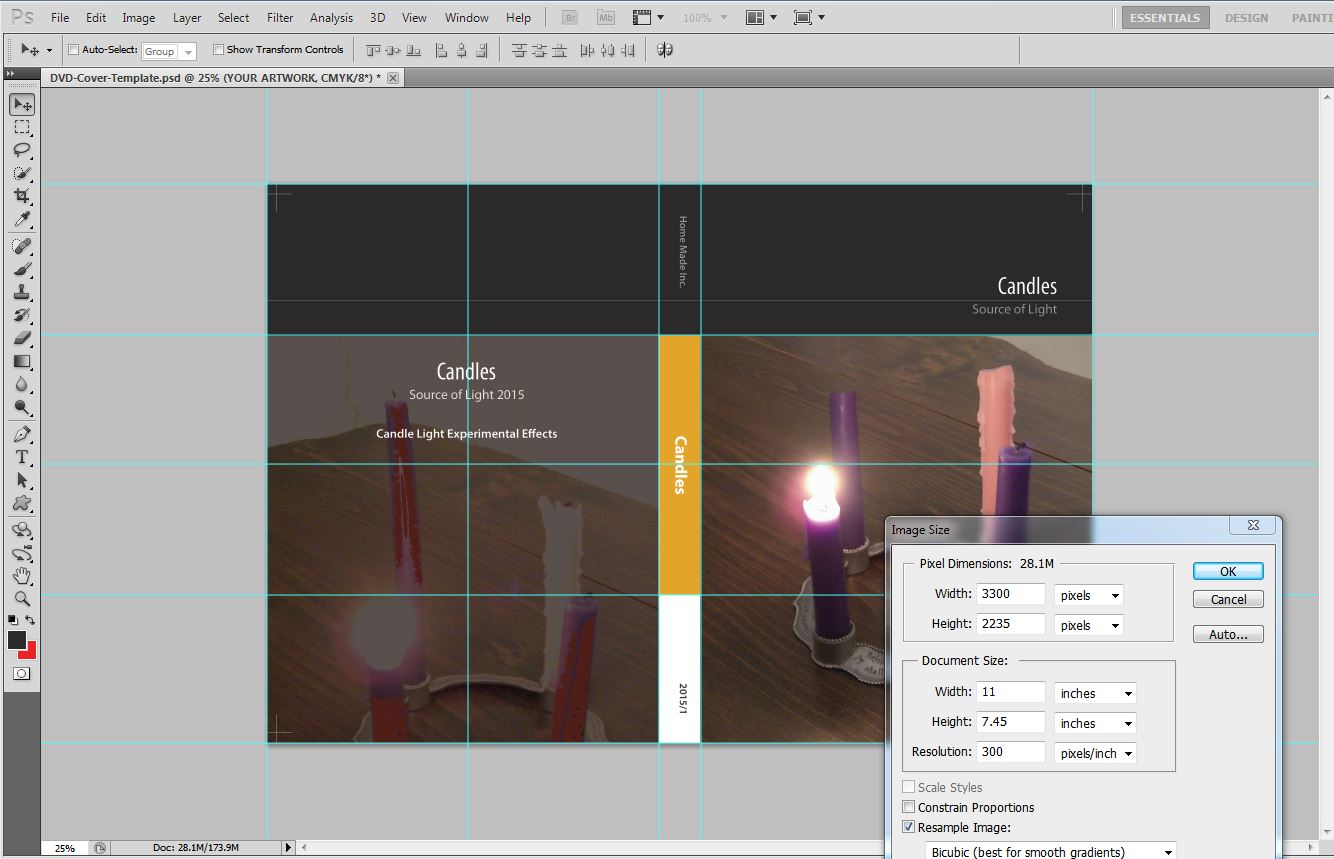Click OK in the Image Size dialog

pos(1228,571)
